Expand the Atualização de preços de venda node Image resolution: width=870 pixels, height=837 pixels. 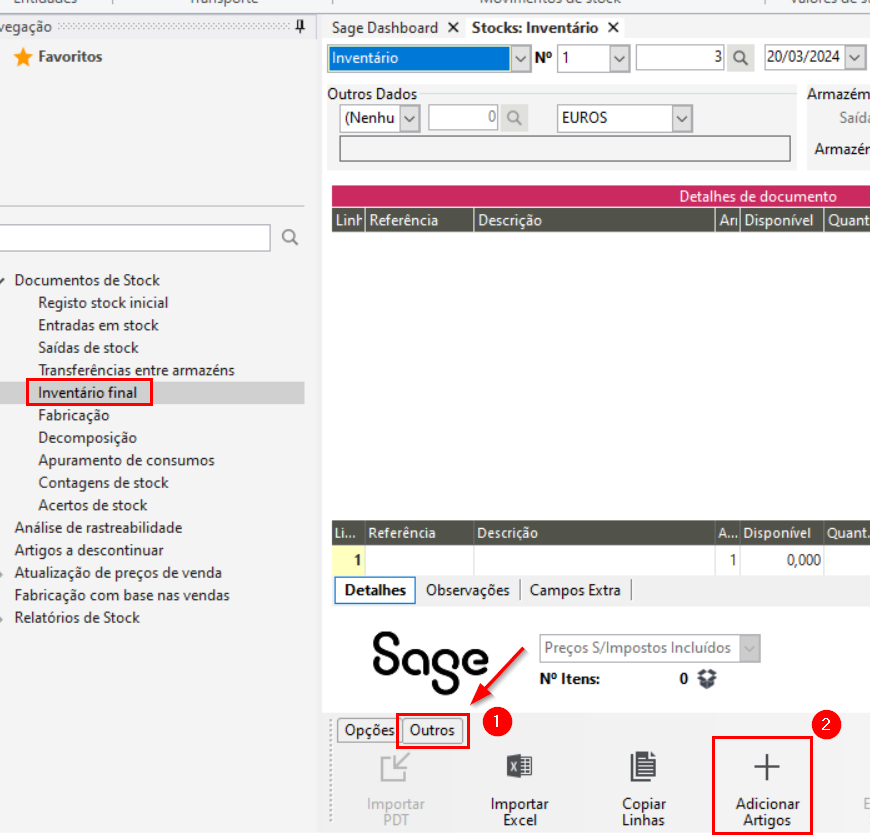point(2,574)
